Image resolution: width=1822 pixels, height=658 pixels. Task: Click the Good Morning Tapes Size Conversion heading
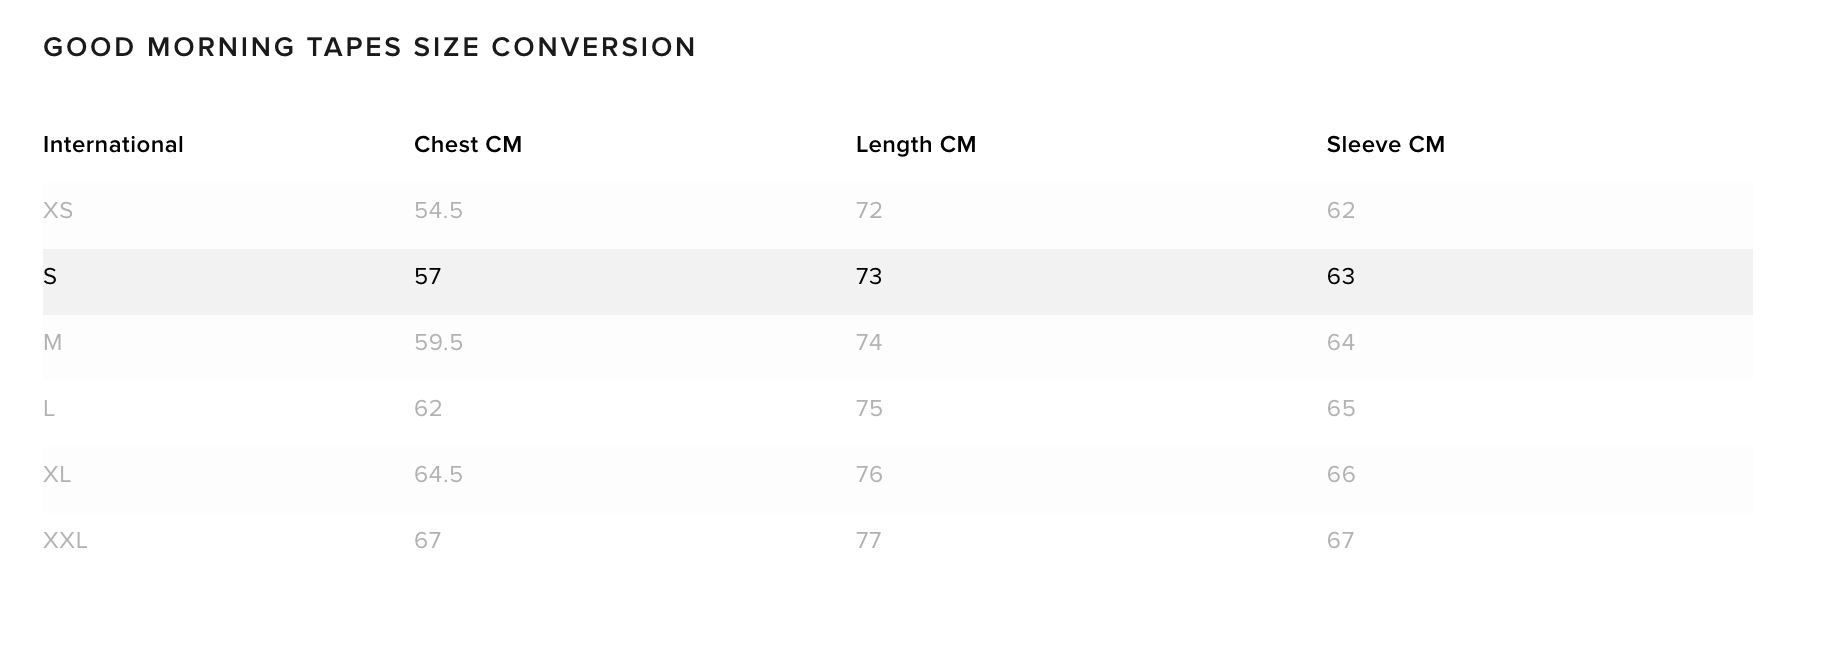(369, 47)
